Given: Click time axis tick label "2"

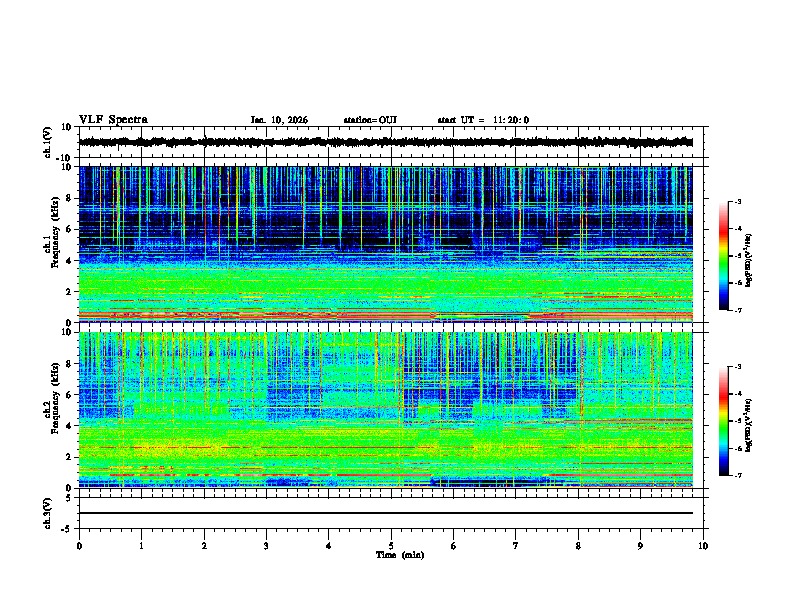Looking at the screenshot, I should pyautogui.click(x=204, y=546).
